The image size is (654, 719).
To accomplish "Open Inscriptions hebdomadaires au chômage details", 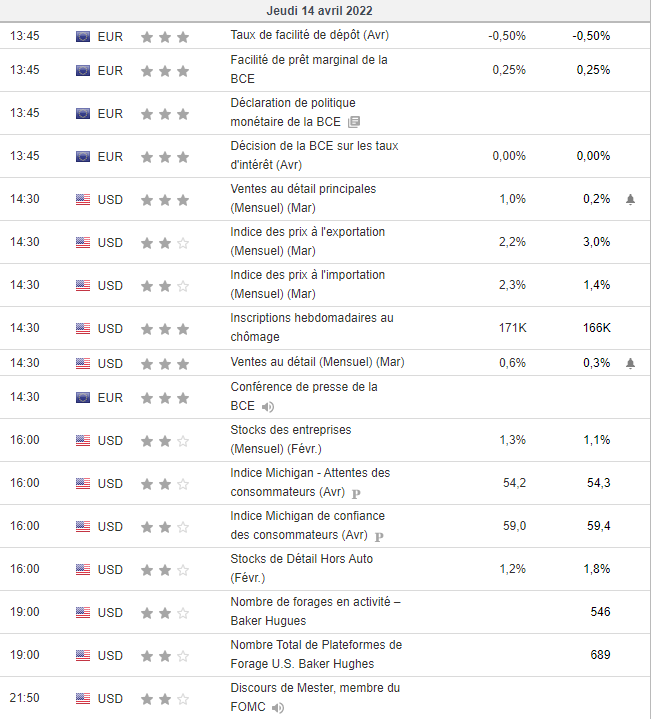I will [312, 327].
